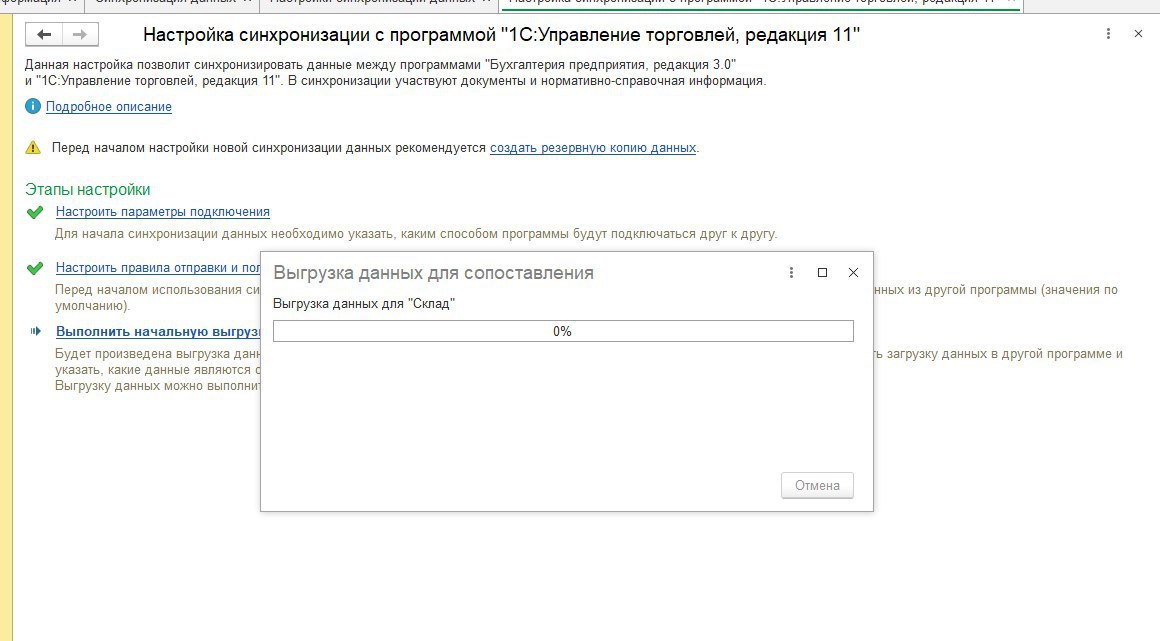
Task: Open the Настроить параметры подключения step
Action: pyautogui.click(x=163, y=212)
